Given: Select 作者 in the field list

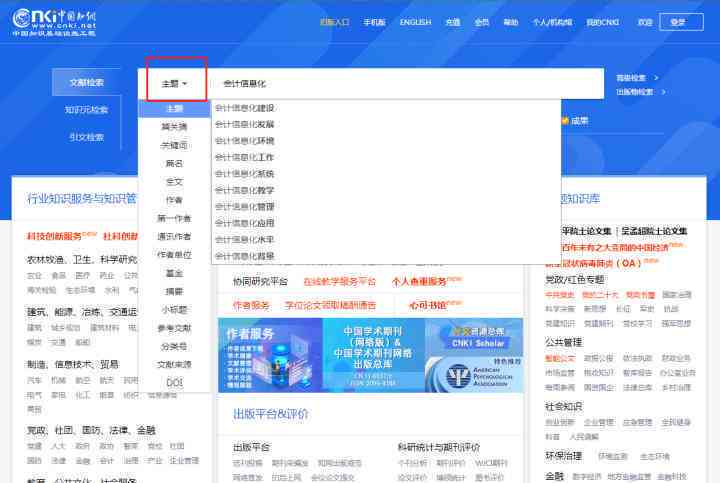Looking at the screenshot, I should tap(174, 200).
